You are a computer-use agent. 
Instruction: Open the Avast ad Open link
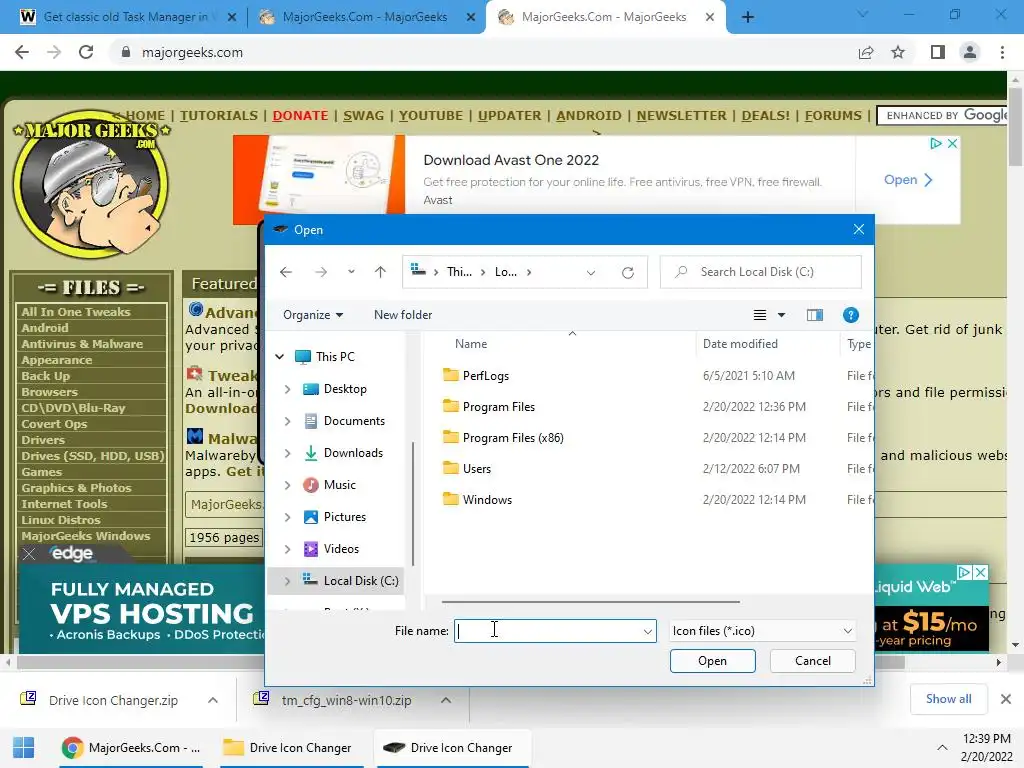tap(908, 180)
